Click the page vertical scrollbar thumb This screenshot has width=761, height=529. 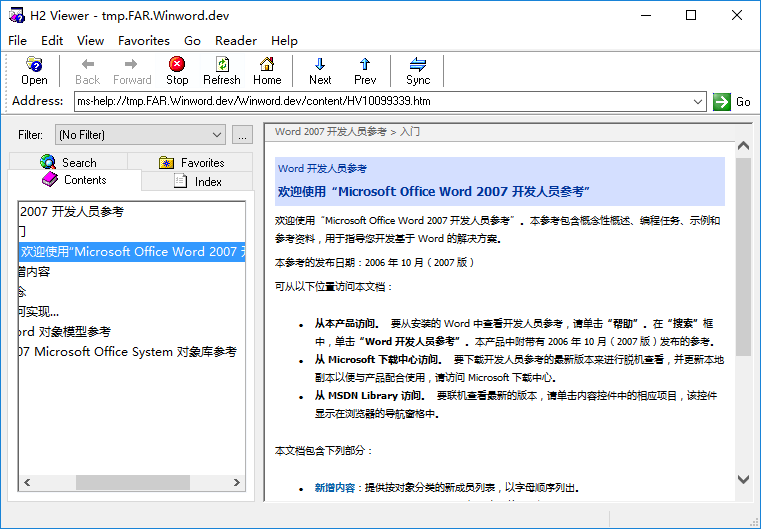743,257
